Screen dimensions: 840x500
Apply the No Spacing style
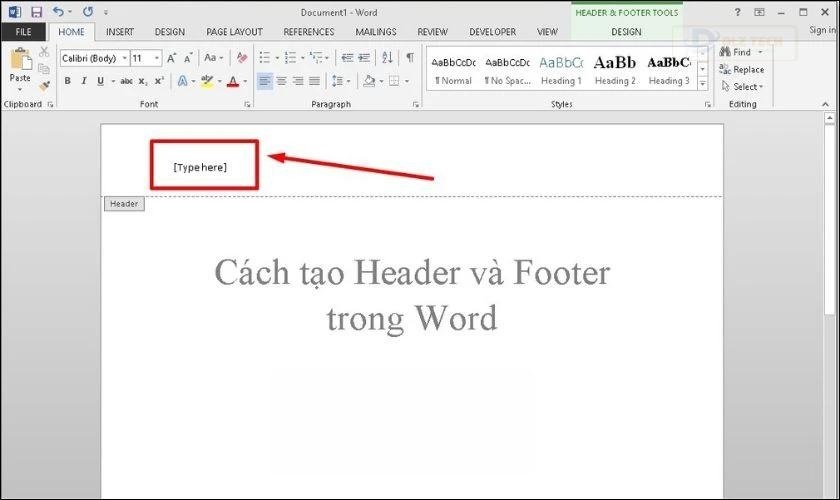(x=507, y=70)
